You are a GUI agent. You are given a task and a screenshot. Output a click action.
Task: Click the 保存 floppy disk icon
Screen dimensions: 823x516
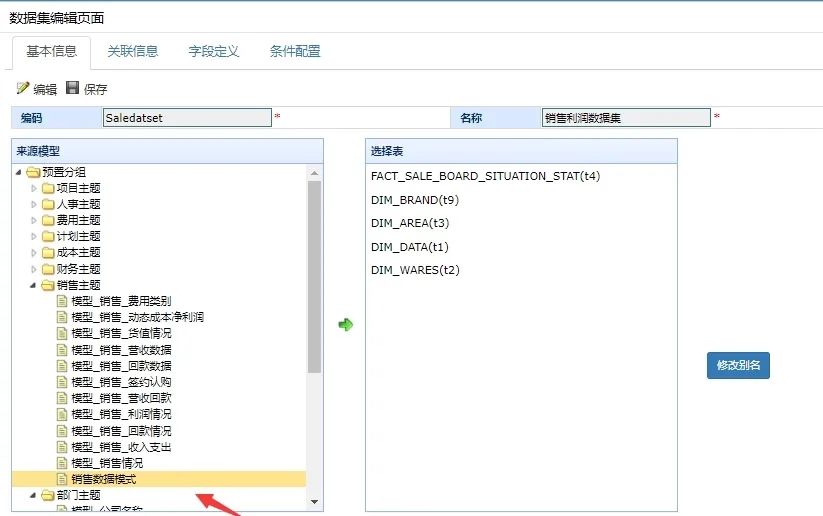[x=72, y=88]
